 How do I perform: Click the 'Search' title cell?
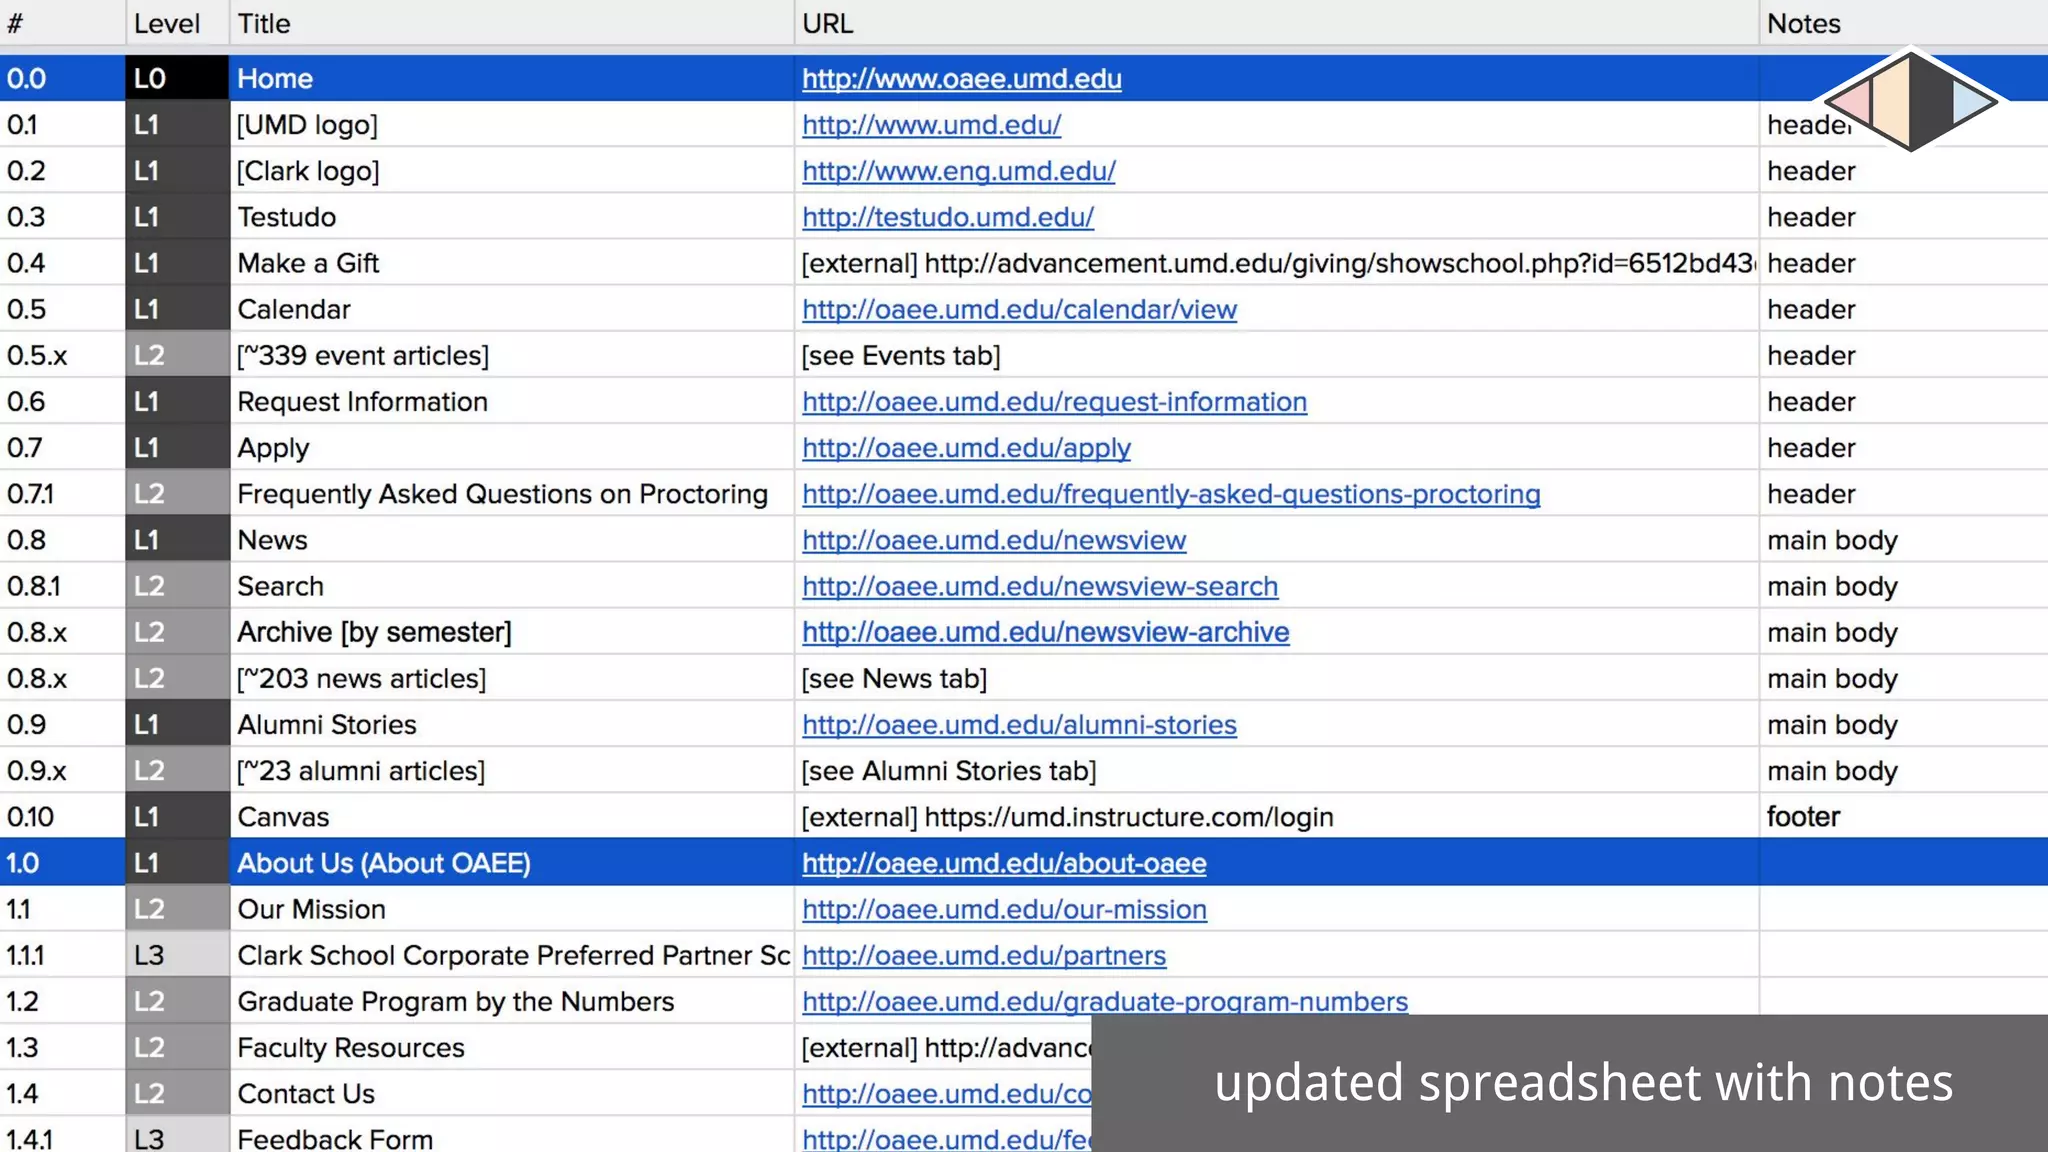click(512, 586)
